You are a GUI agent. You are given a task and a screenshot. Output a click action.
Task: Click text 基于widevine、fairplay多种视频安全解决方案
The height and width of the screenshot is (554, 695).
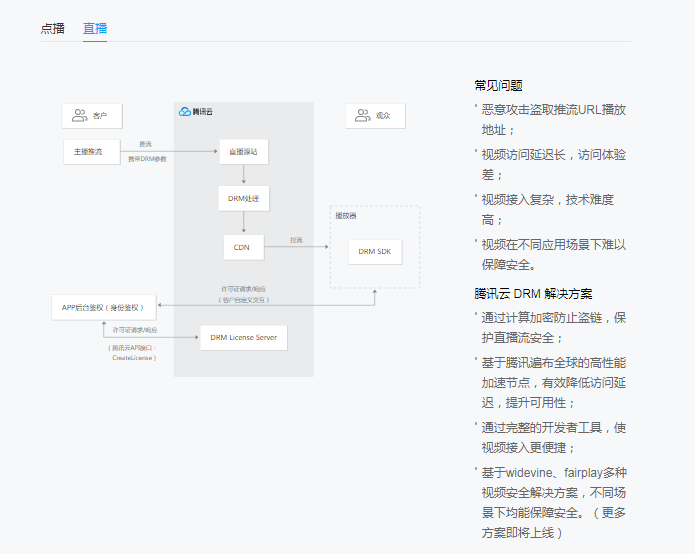554,483
